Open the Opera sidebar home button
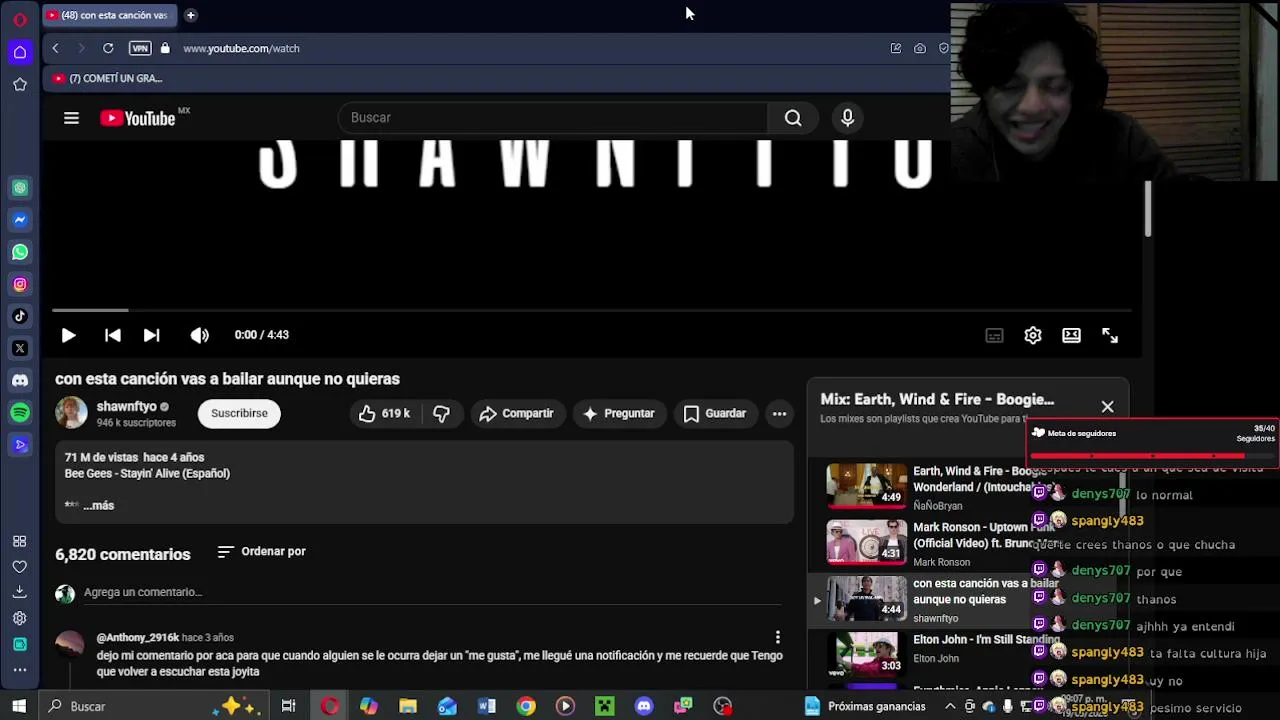The height and width of the screenshot is (720, 1280). coord(20,52)
